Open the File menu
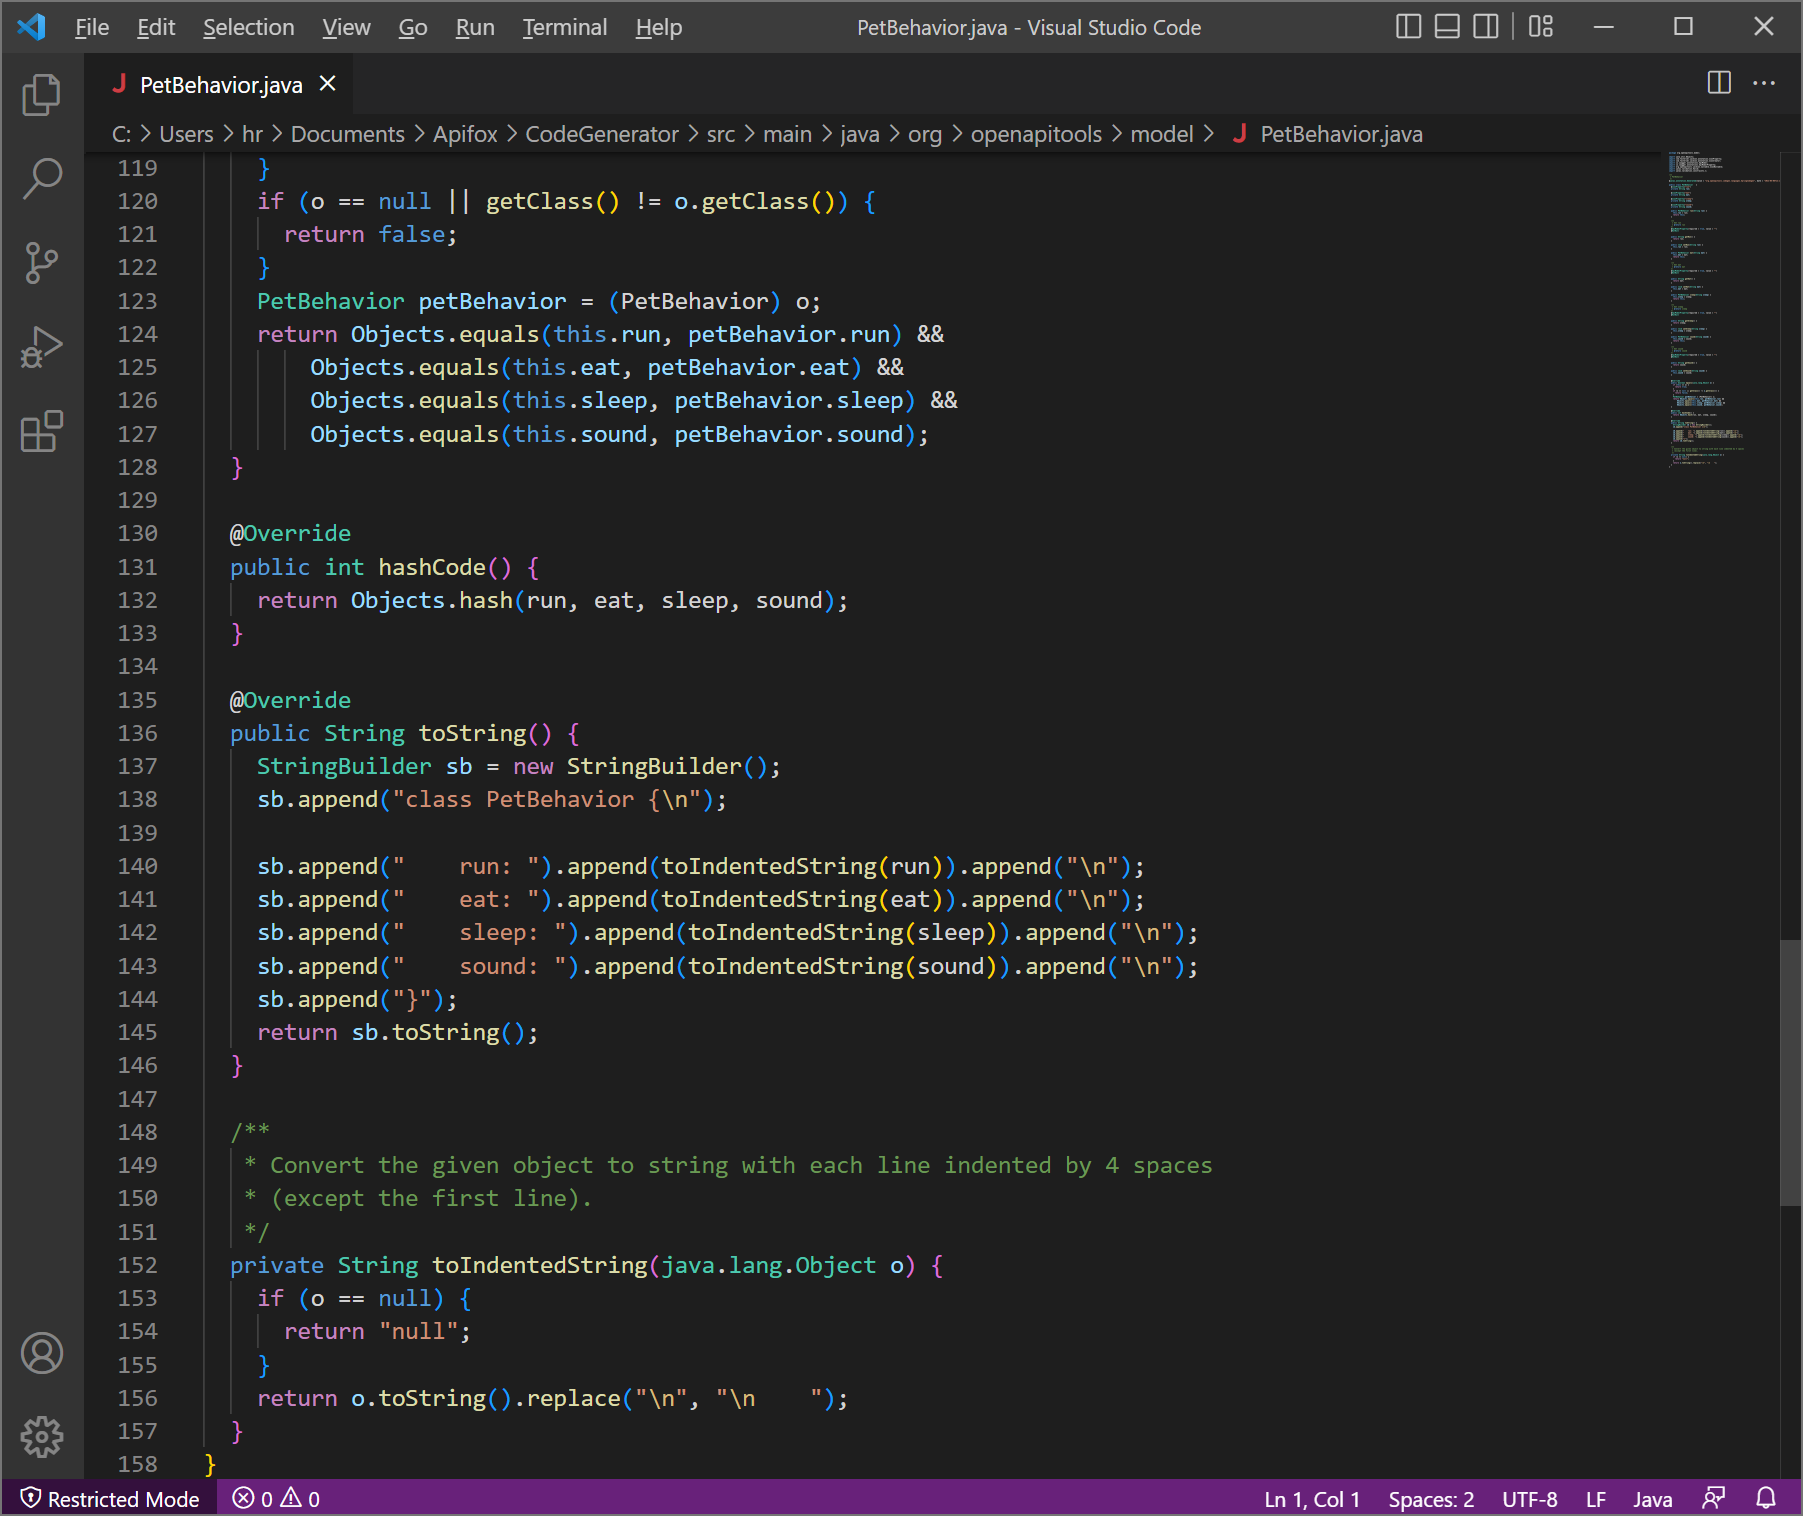Image resolution: width=1803 pixels, height=1516 pixels. [92, 27]
